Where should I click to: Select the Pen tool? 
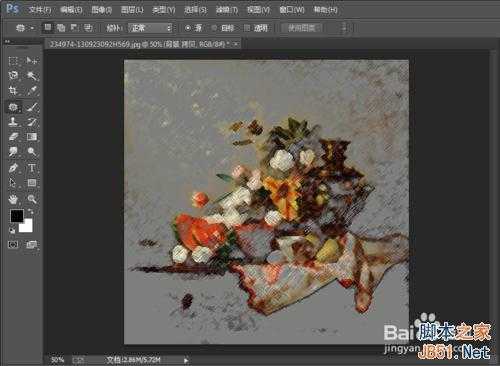point(13,167)
